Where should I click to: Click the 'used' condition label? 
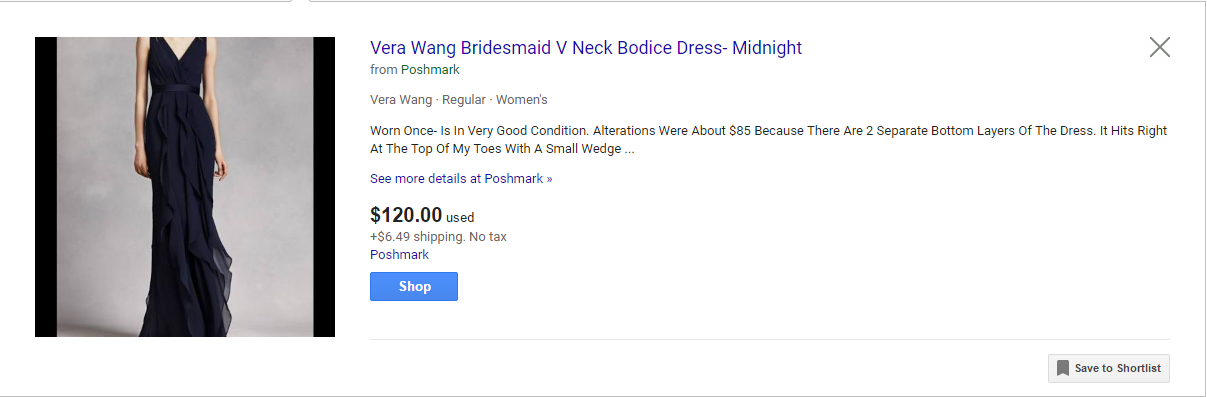(460, 217)
